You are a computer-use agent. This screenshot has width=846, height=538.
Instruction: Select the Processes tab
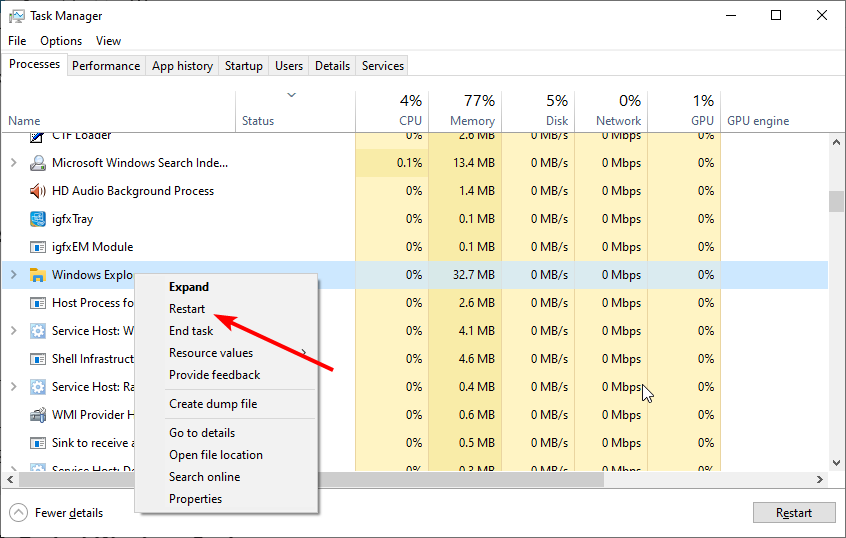pyautogui.click(x=35, y=64)
